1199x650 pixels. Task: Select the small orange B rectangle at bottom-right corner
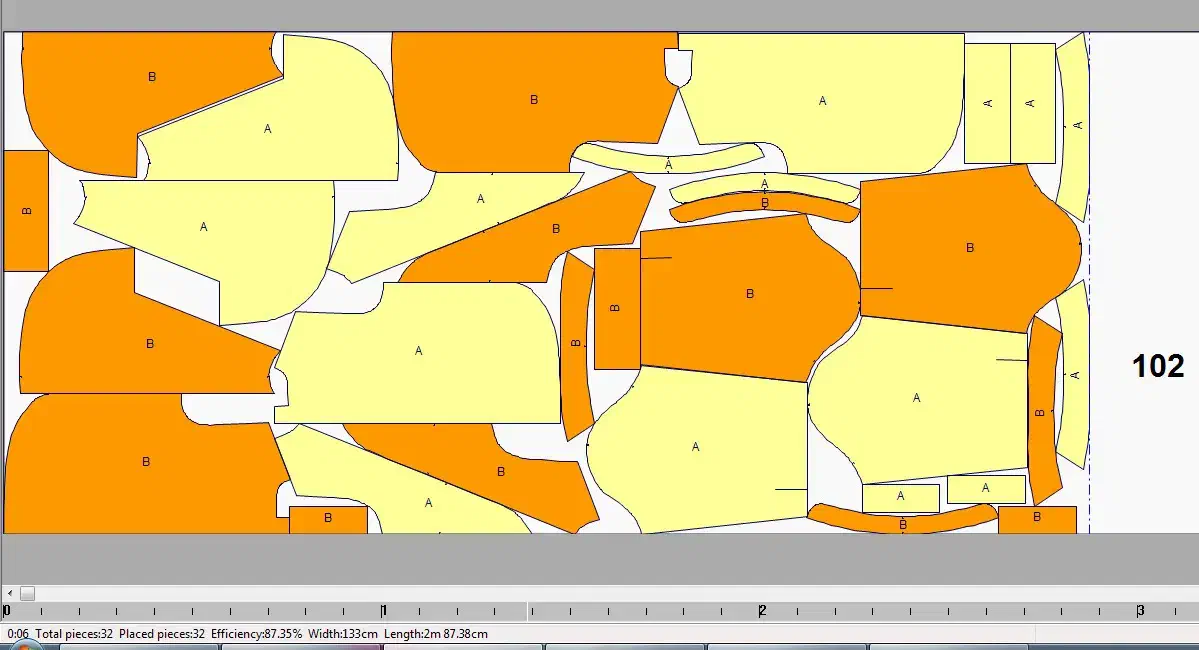1037,519
